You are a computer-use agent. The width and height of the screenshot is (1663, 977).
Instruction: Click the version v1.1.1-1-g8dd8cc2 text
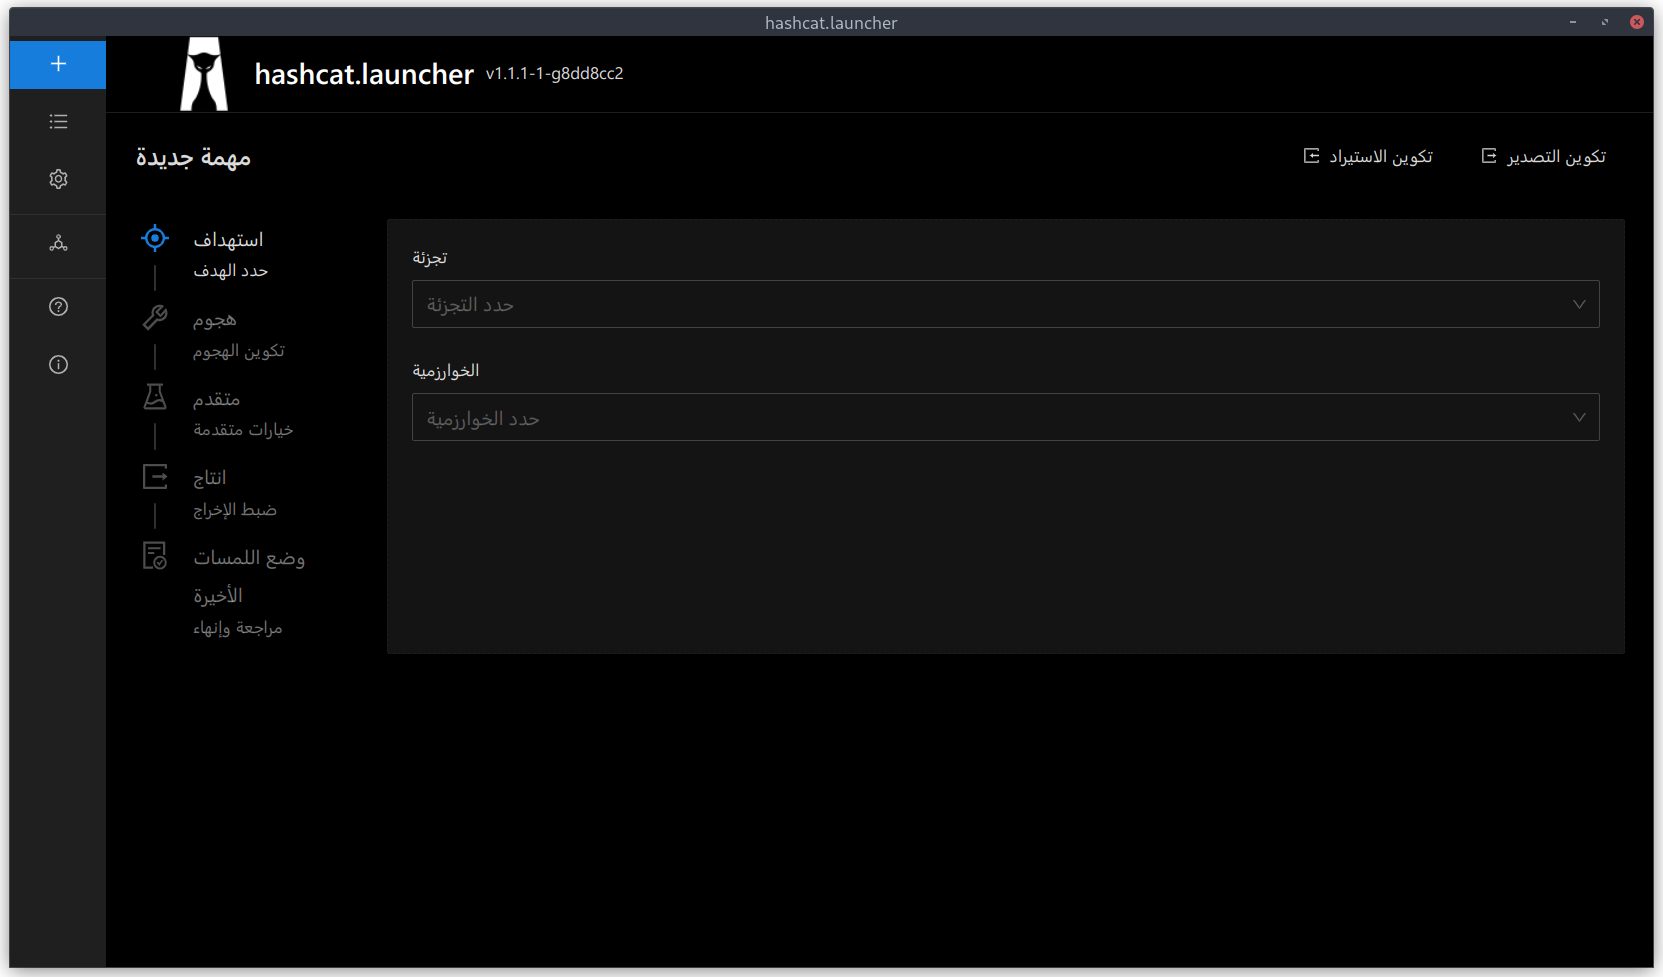pos(555,74)
